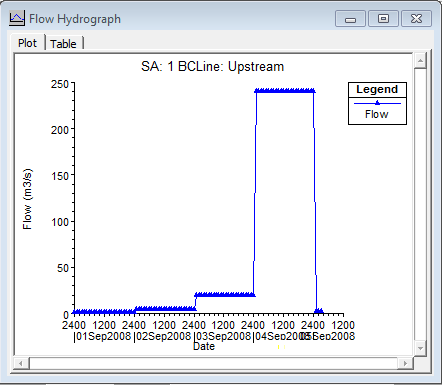This screenshot has width=442, height=385.
Task: Click the horizontal scrollbar track
Action: pos(213,363)
